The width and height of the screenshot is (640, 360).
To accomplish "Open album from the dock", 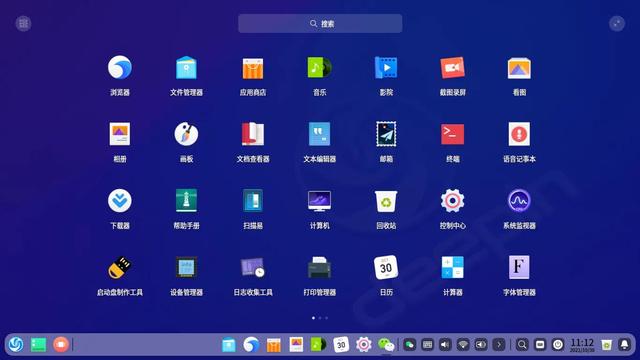I will point(296,344).
